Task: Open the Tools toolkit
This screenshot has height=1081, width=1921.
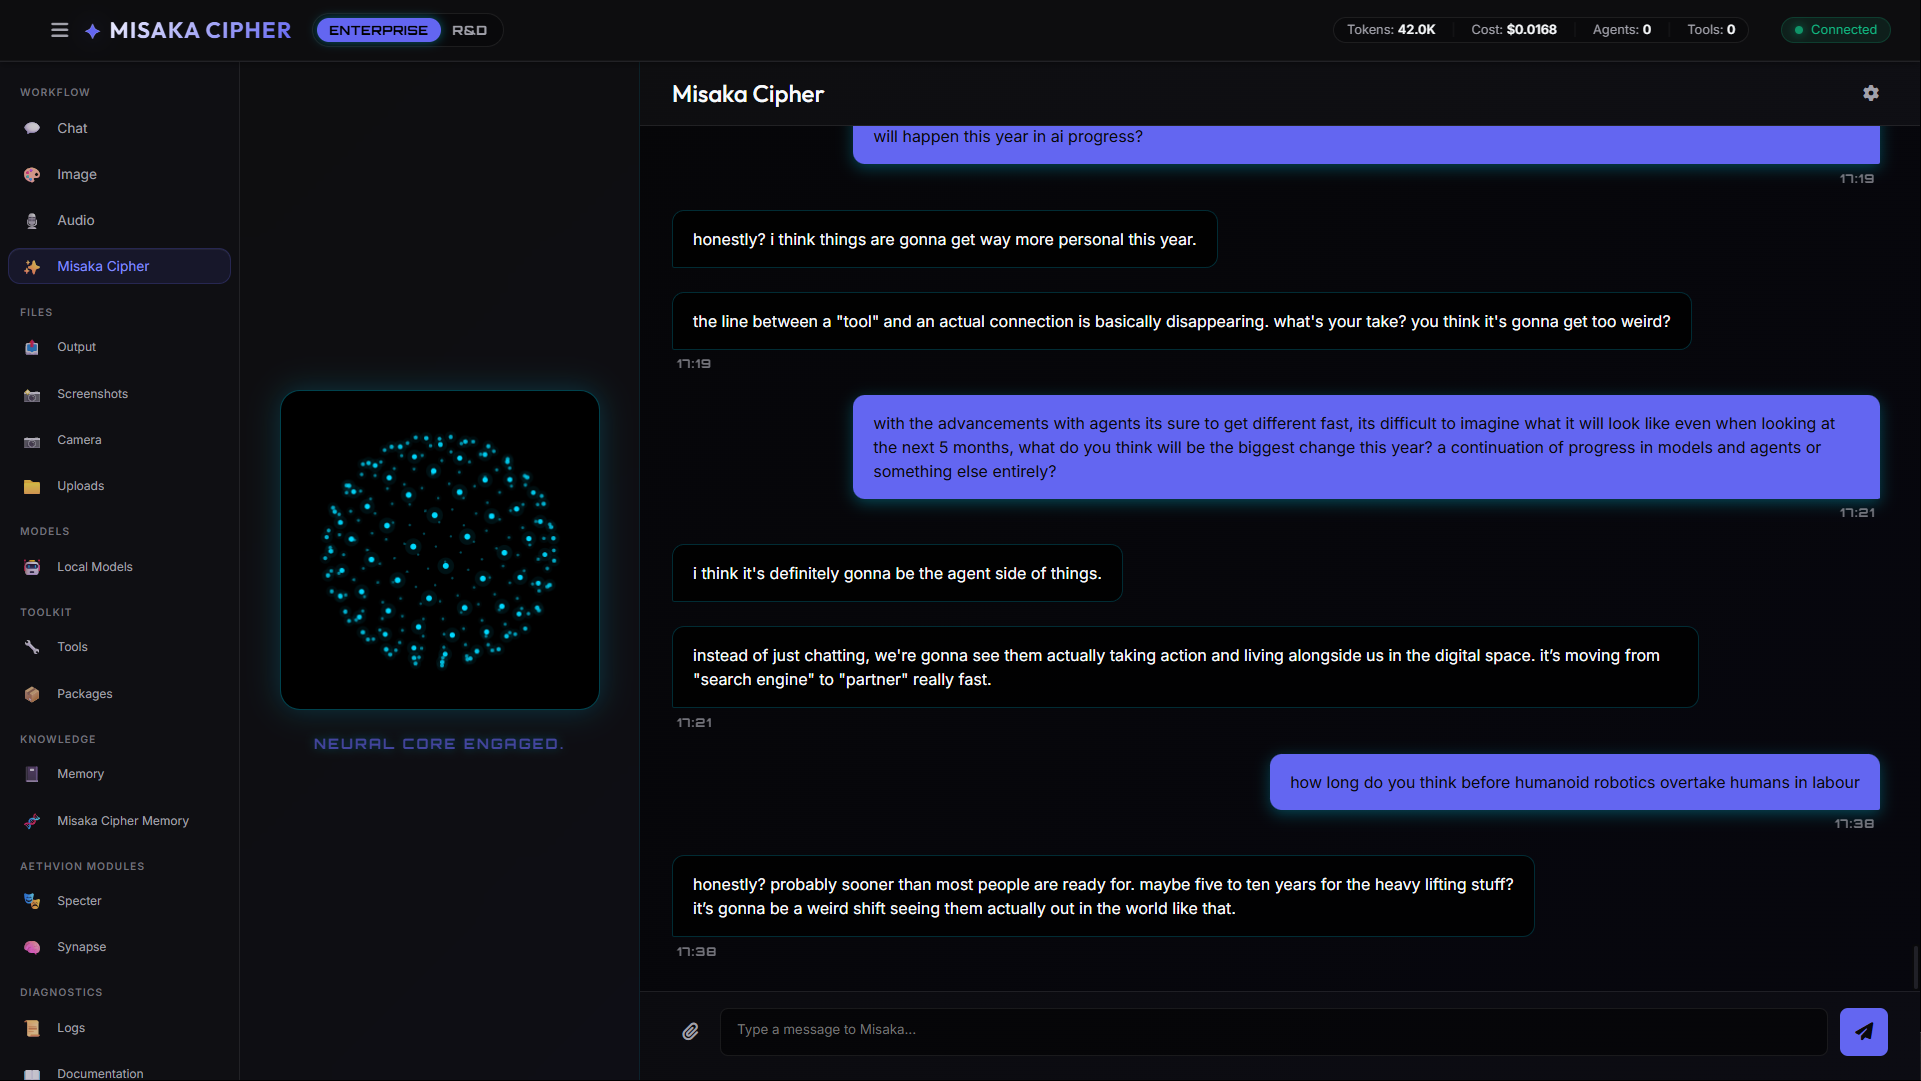Action: pos(71,647)
